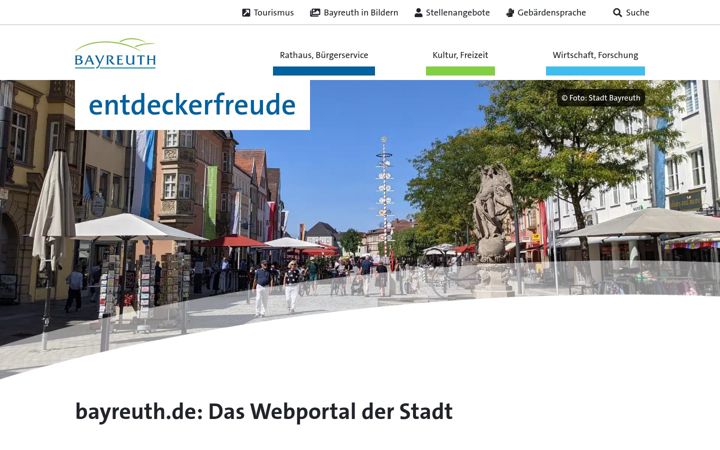Open the Bayreuth logo home link
720x450 pixels.
coord(115,54)
